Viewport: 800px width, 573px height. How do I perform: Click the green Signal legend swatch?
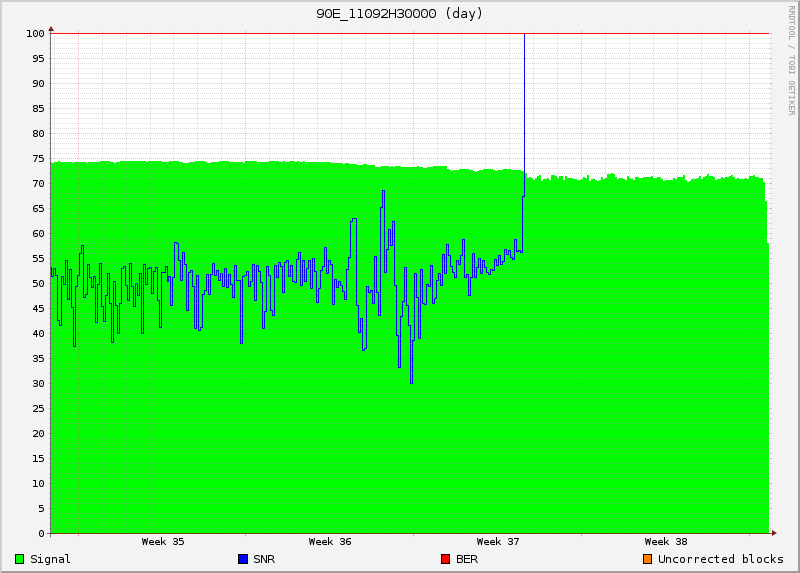click(x=20, y=559)
